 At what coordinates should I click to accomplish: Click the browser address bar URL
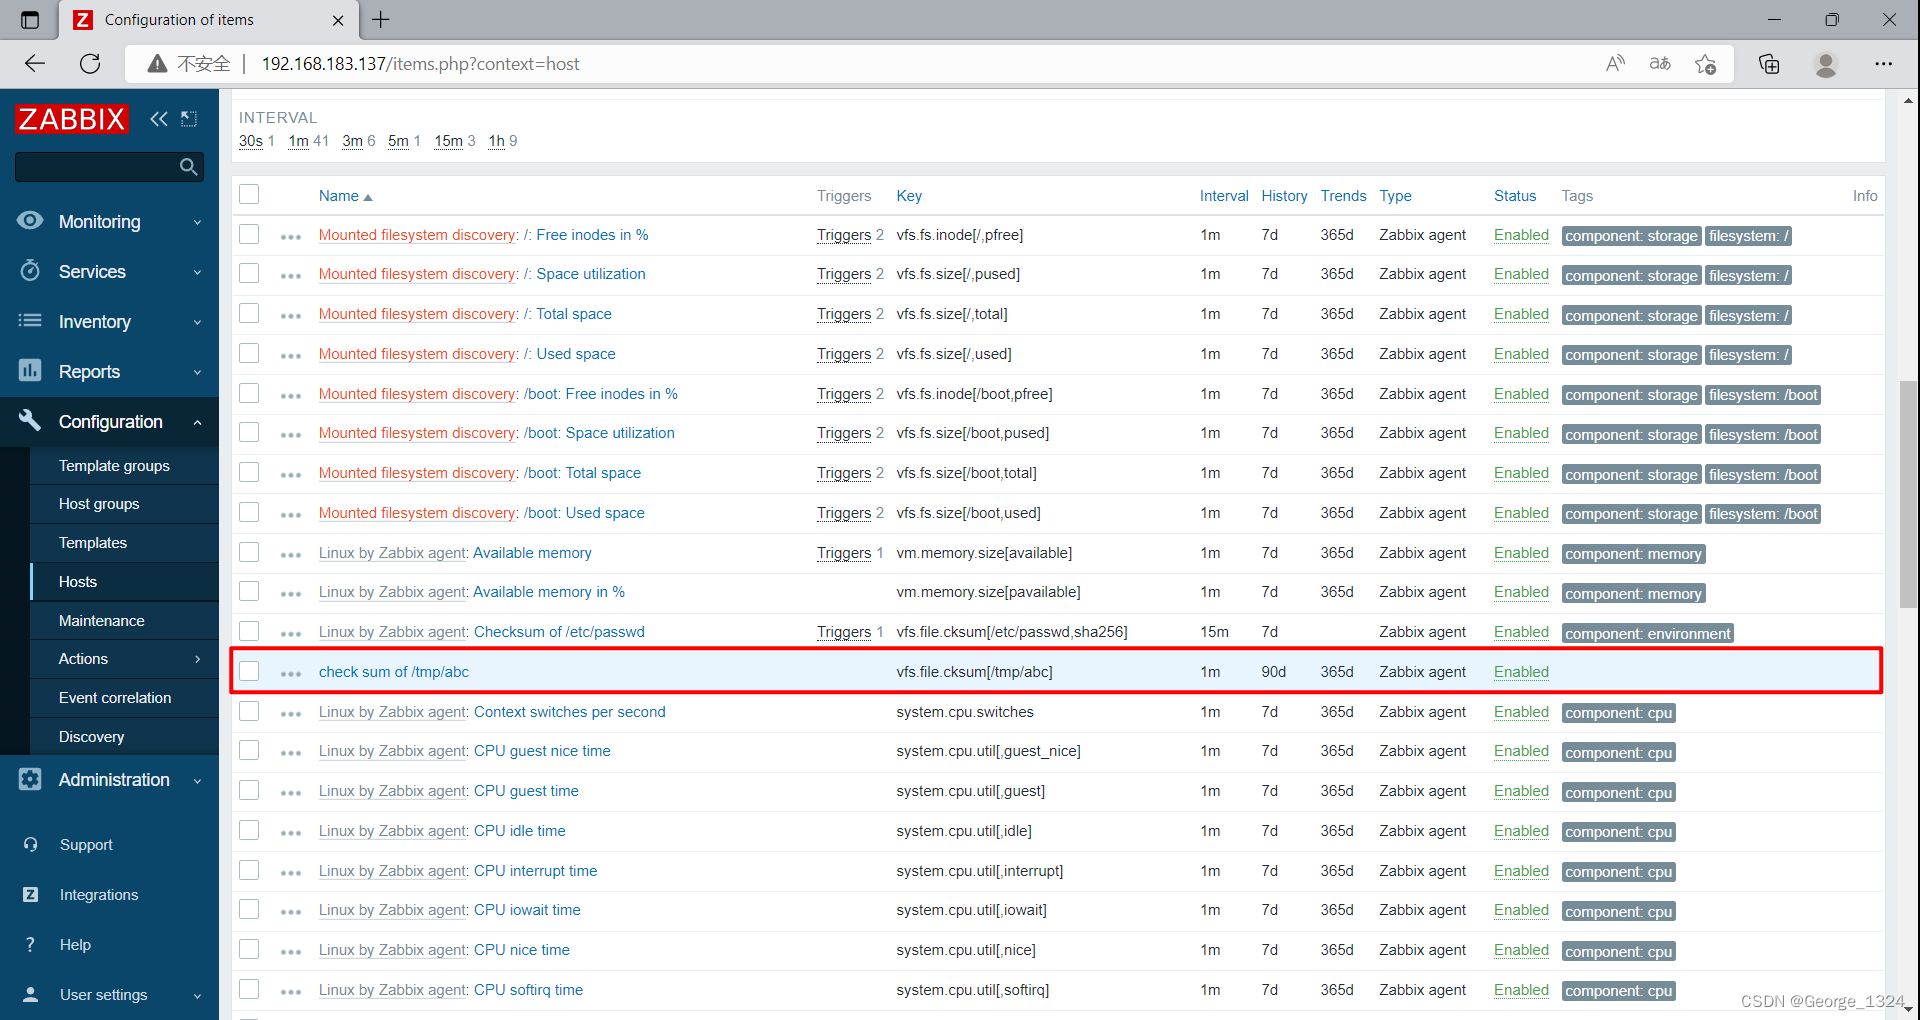[x=420, y=64]
